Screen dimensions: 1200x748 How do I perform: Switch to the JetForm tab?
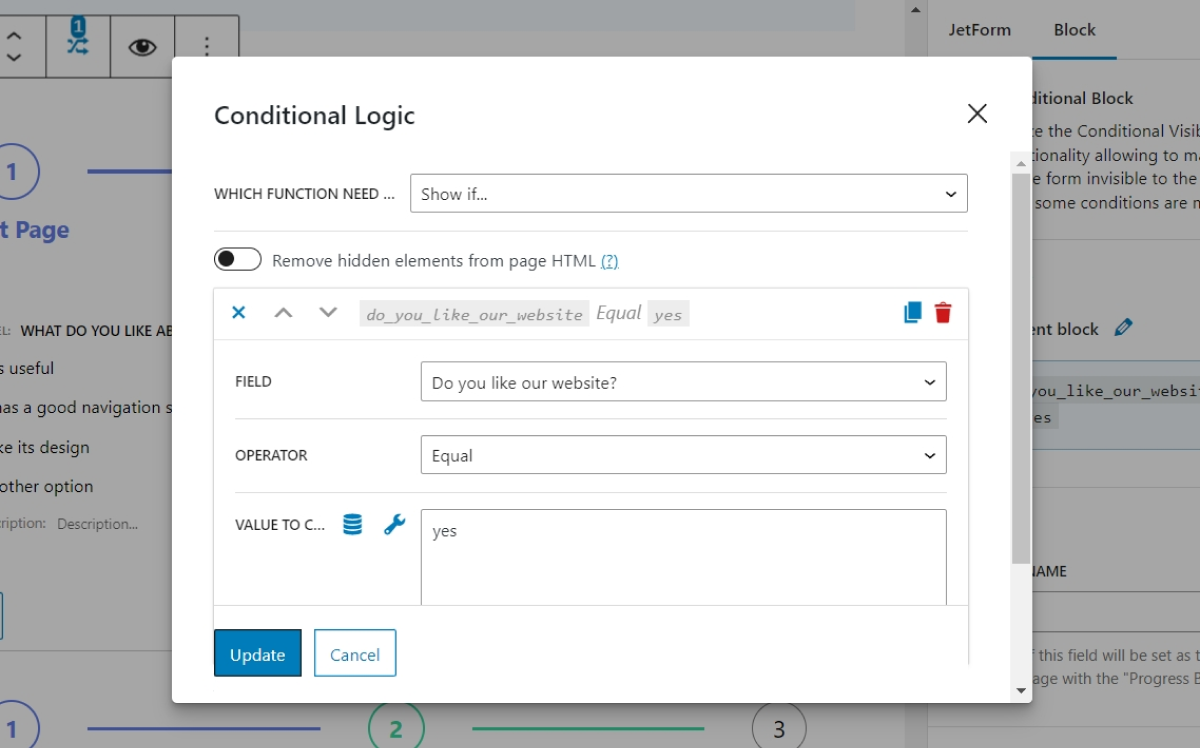(x=979, y=30)
